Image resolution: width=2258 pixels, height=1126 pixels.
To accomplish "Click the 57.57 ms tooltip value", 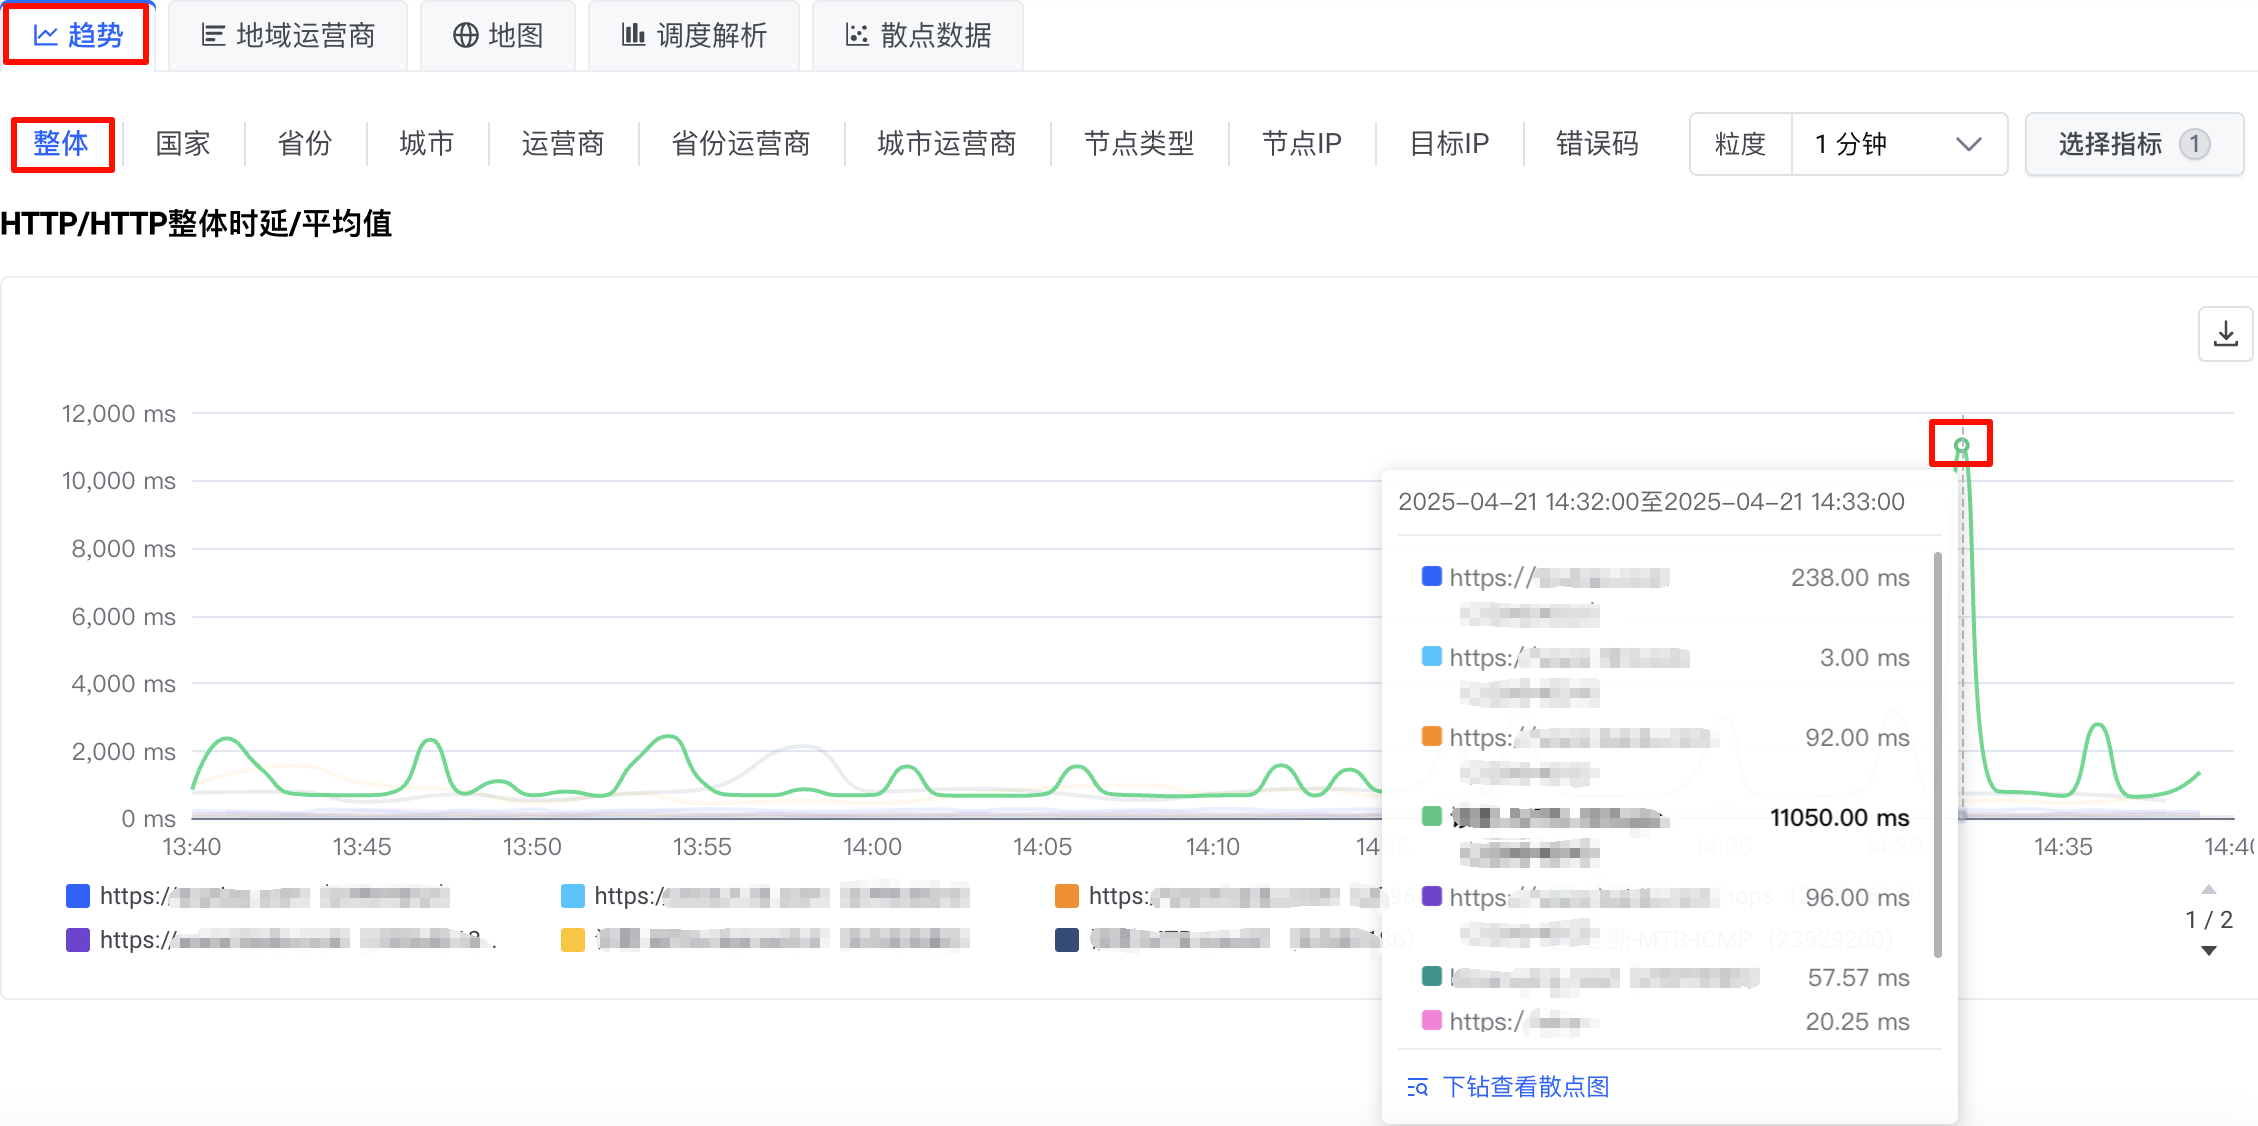I will tap(1858, 978).
